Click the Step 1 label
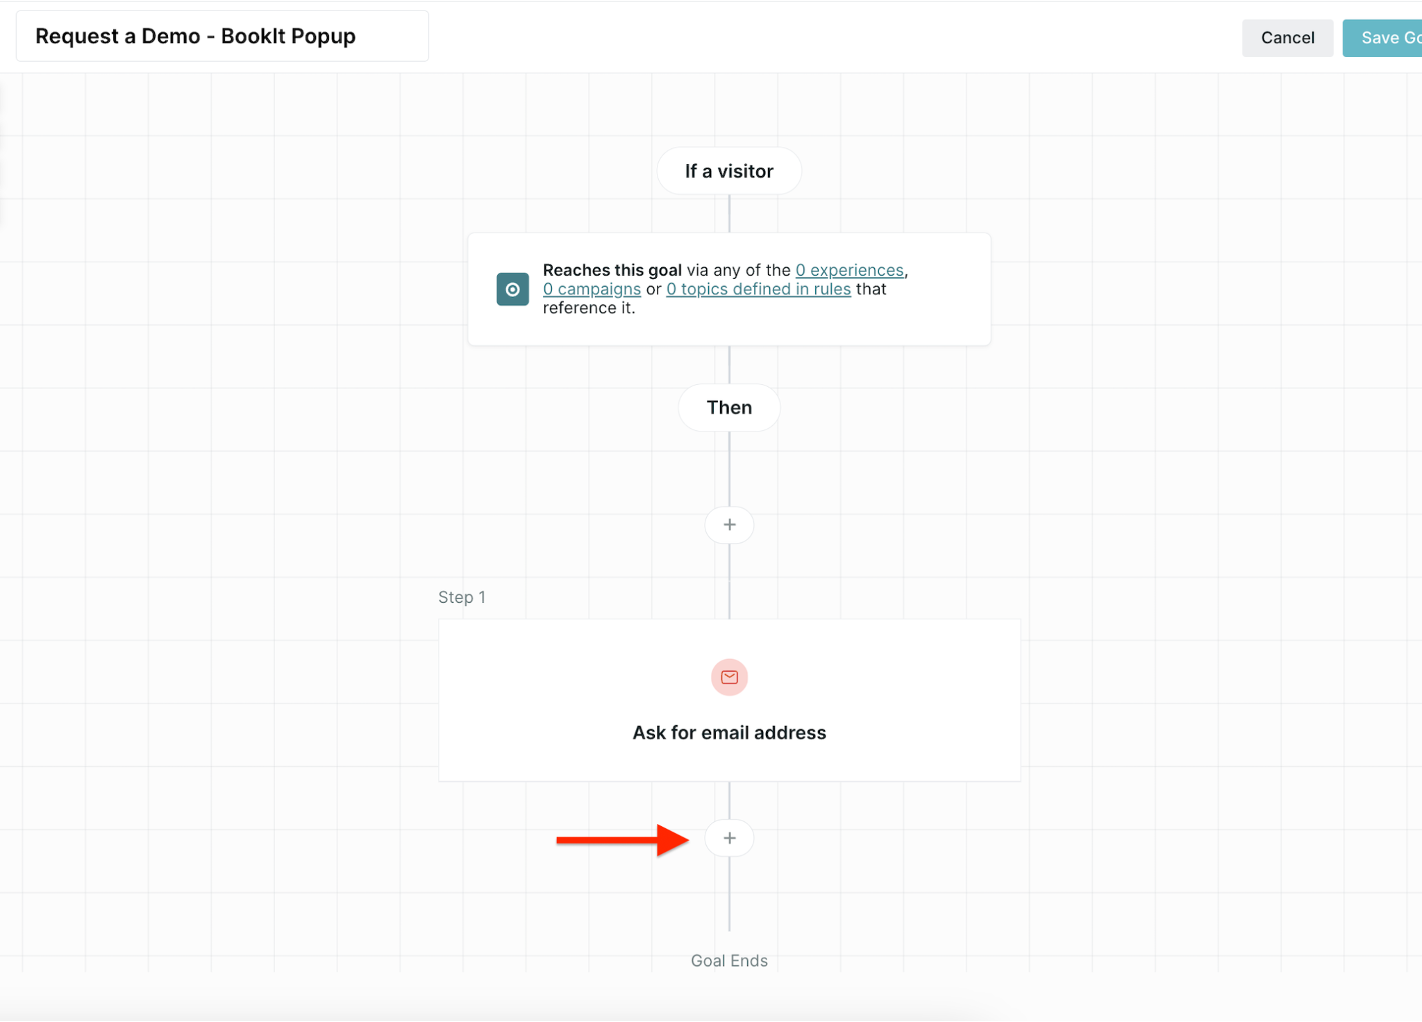 tap(462, 597)
